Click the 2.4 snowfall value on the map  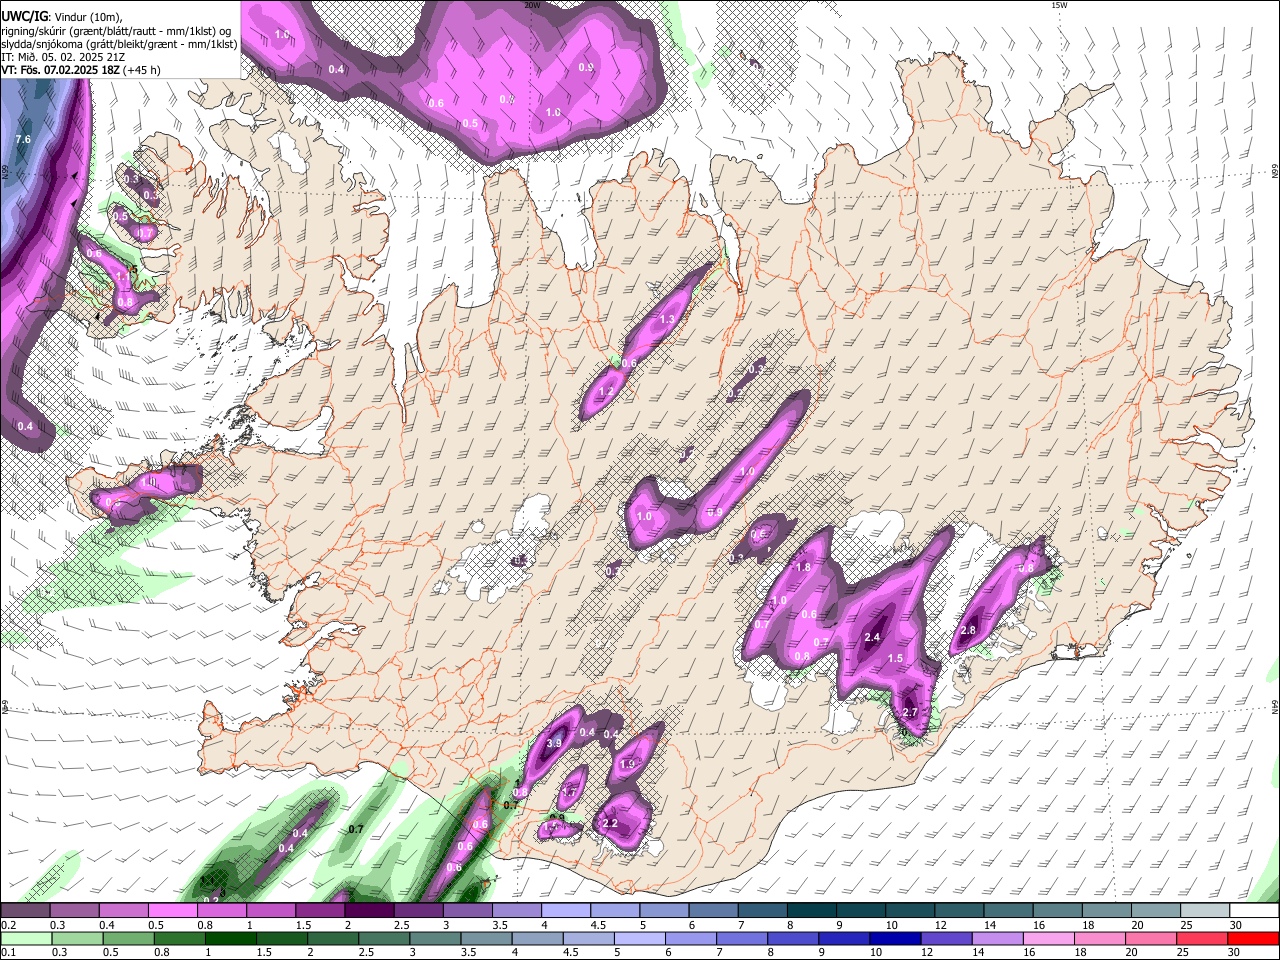point(871,637)
